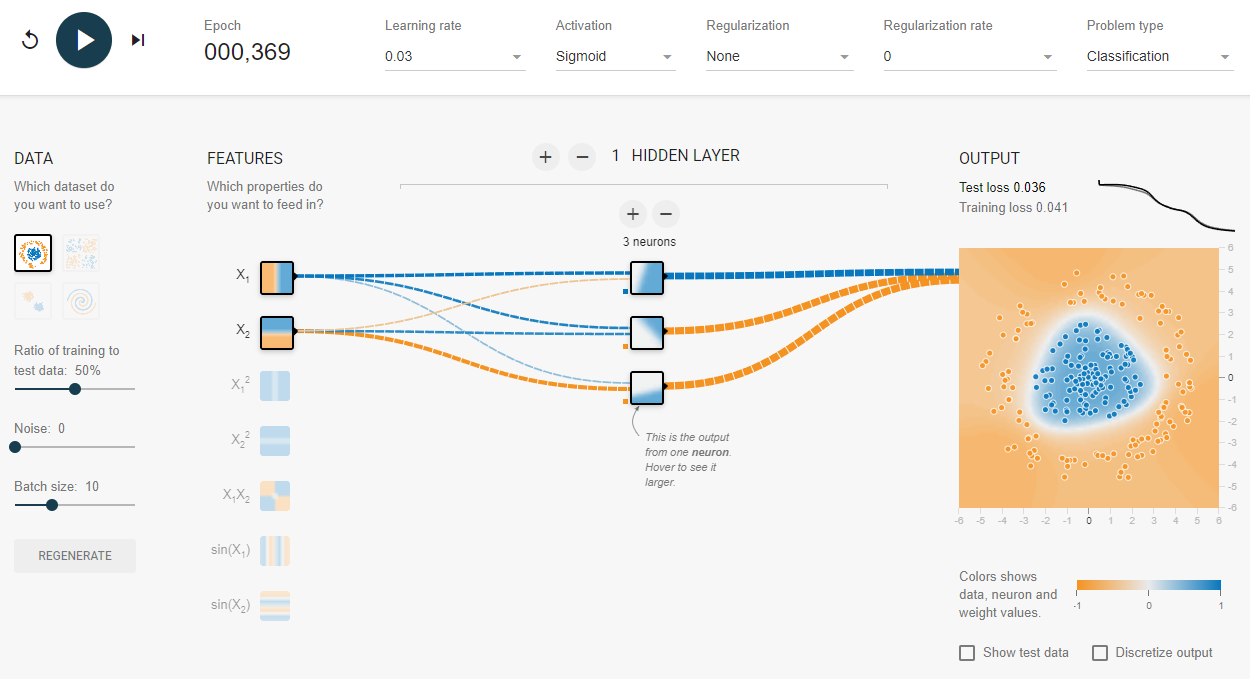Image resolution: width=1250 pixels, height=679 pixels.
Task: Enable the sin(X1) feature
Action: coord(275,551)
